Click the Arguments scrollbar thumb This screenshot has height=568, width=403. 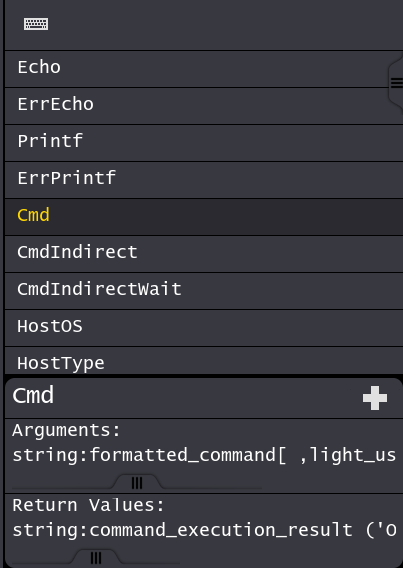(137, 483)
